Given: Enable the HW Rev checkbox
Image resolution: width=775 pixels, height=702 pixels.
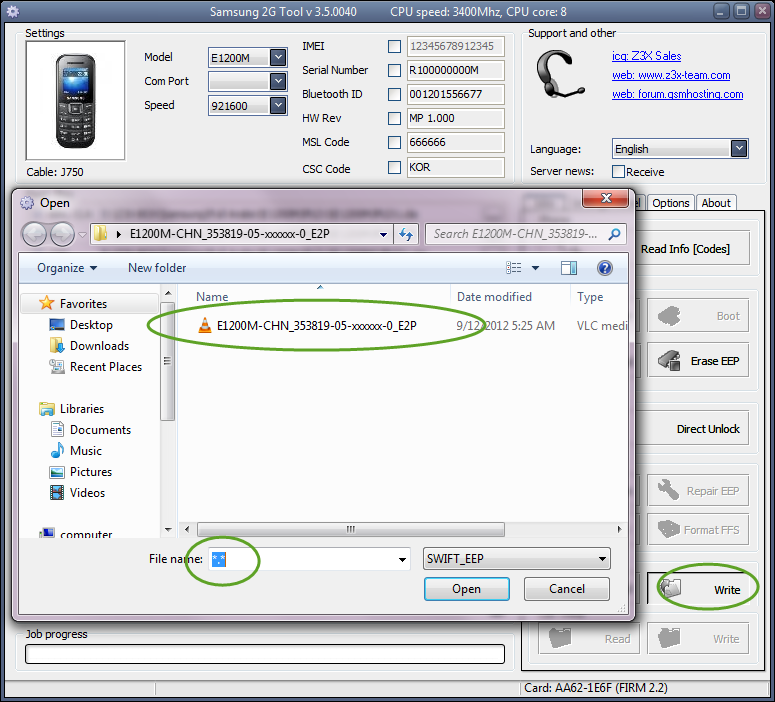Looking at the screenshot, I should pyautogui.click(x=394, y=118).
